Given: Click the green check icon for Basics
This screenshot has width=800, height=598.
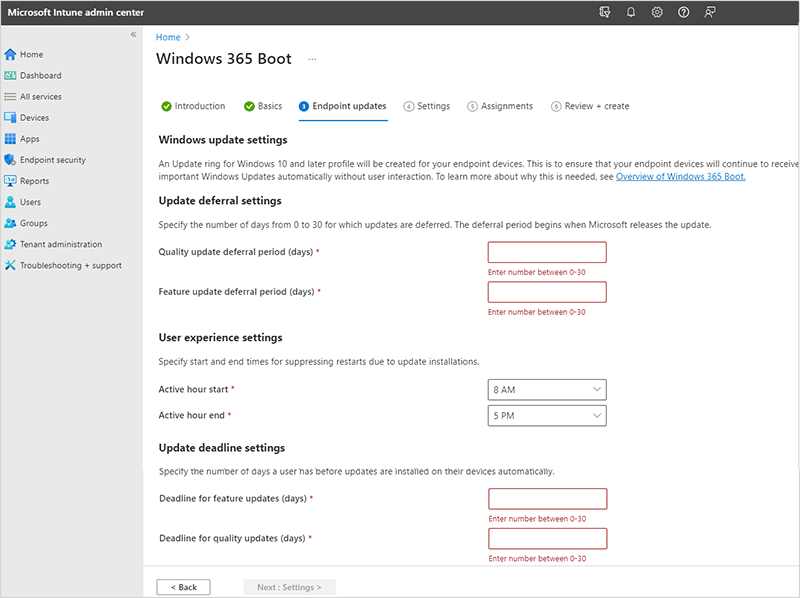Looking at the screenshot, I should point(249,106).
